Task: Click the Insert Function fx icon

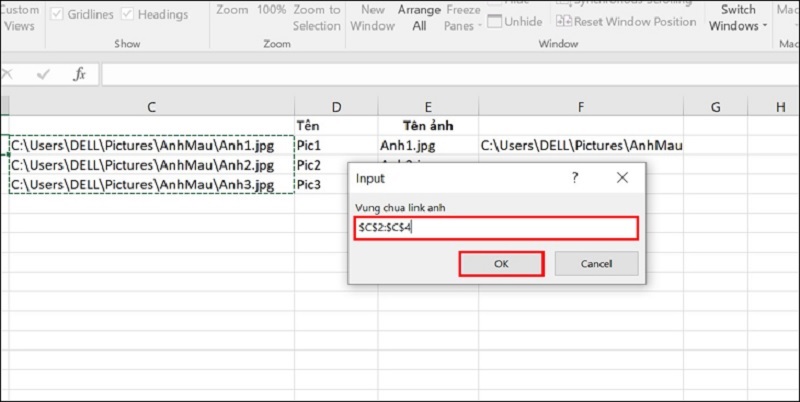Action: tap(79, 75)
